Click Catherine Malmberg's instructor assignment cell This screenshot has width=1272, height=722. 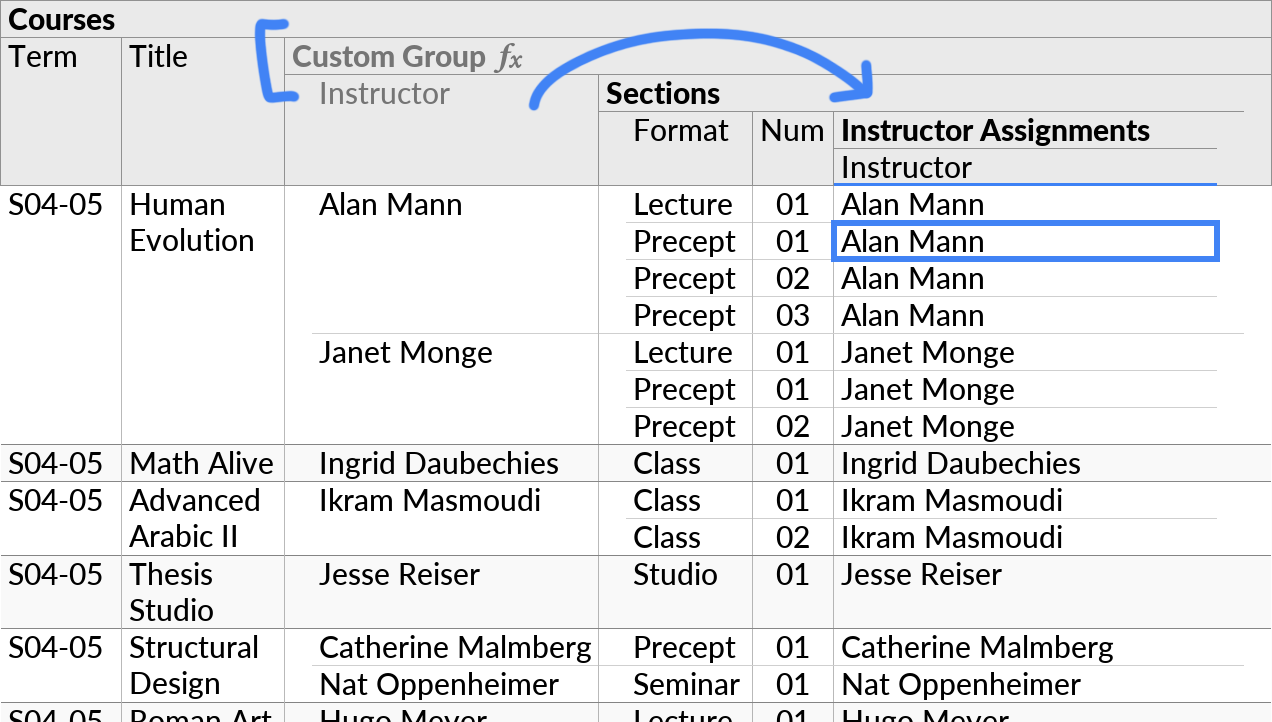coord(977,648)
